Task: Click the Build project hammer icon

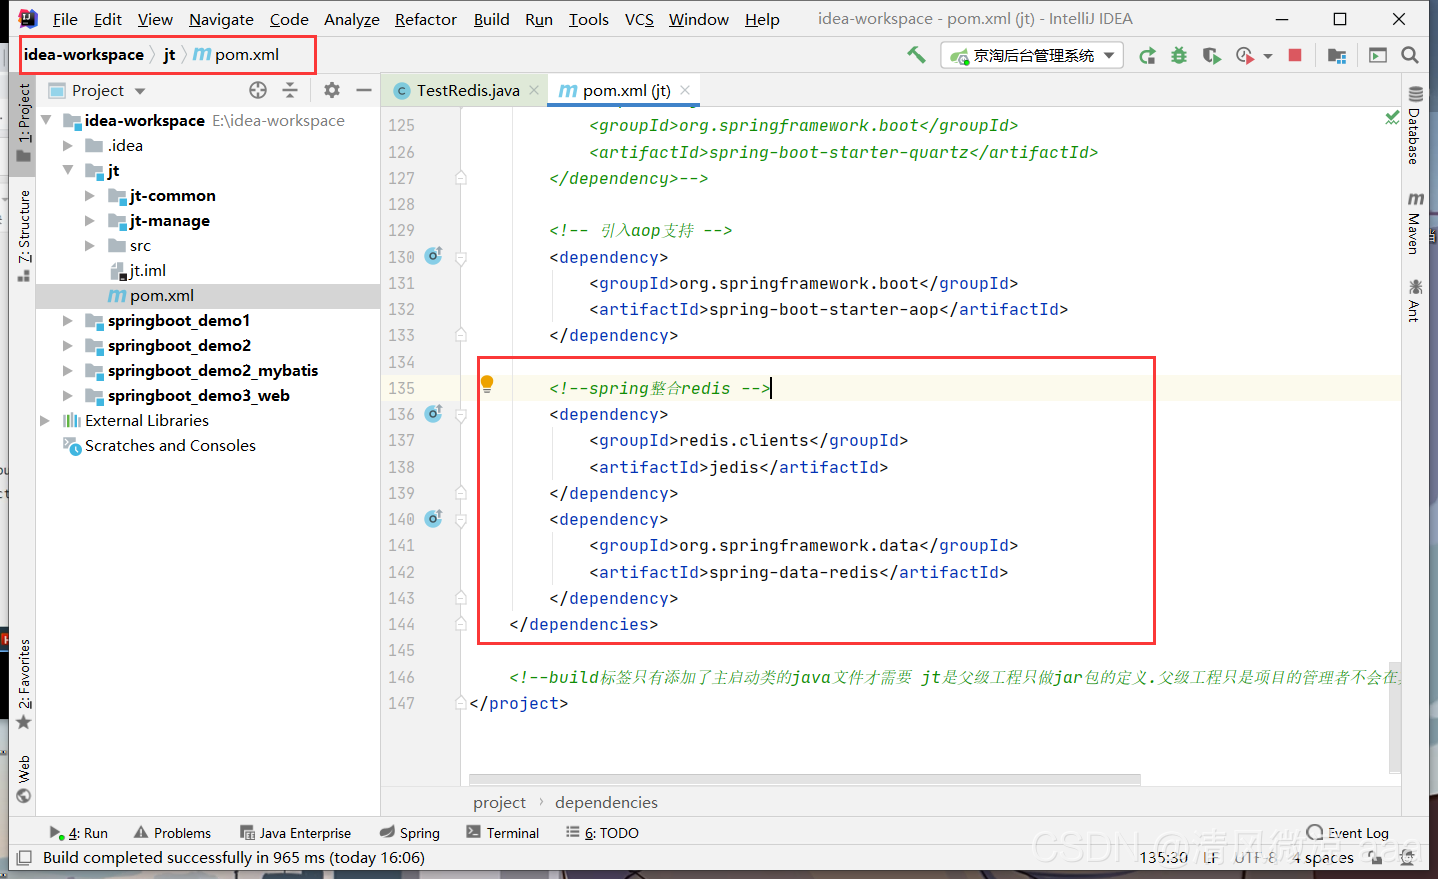Action: click(x=916, y=55)
